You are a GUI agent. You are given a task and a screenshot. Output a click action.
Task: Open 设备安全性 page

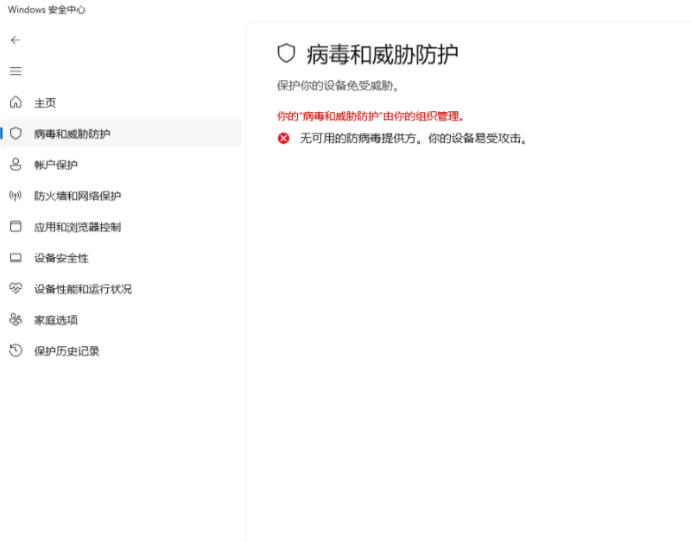pyautogui.click(x=121, y=258)
